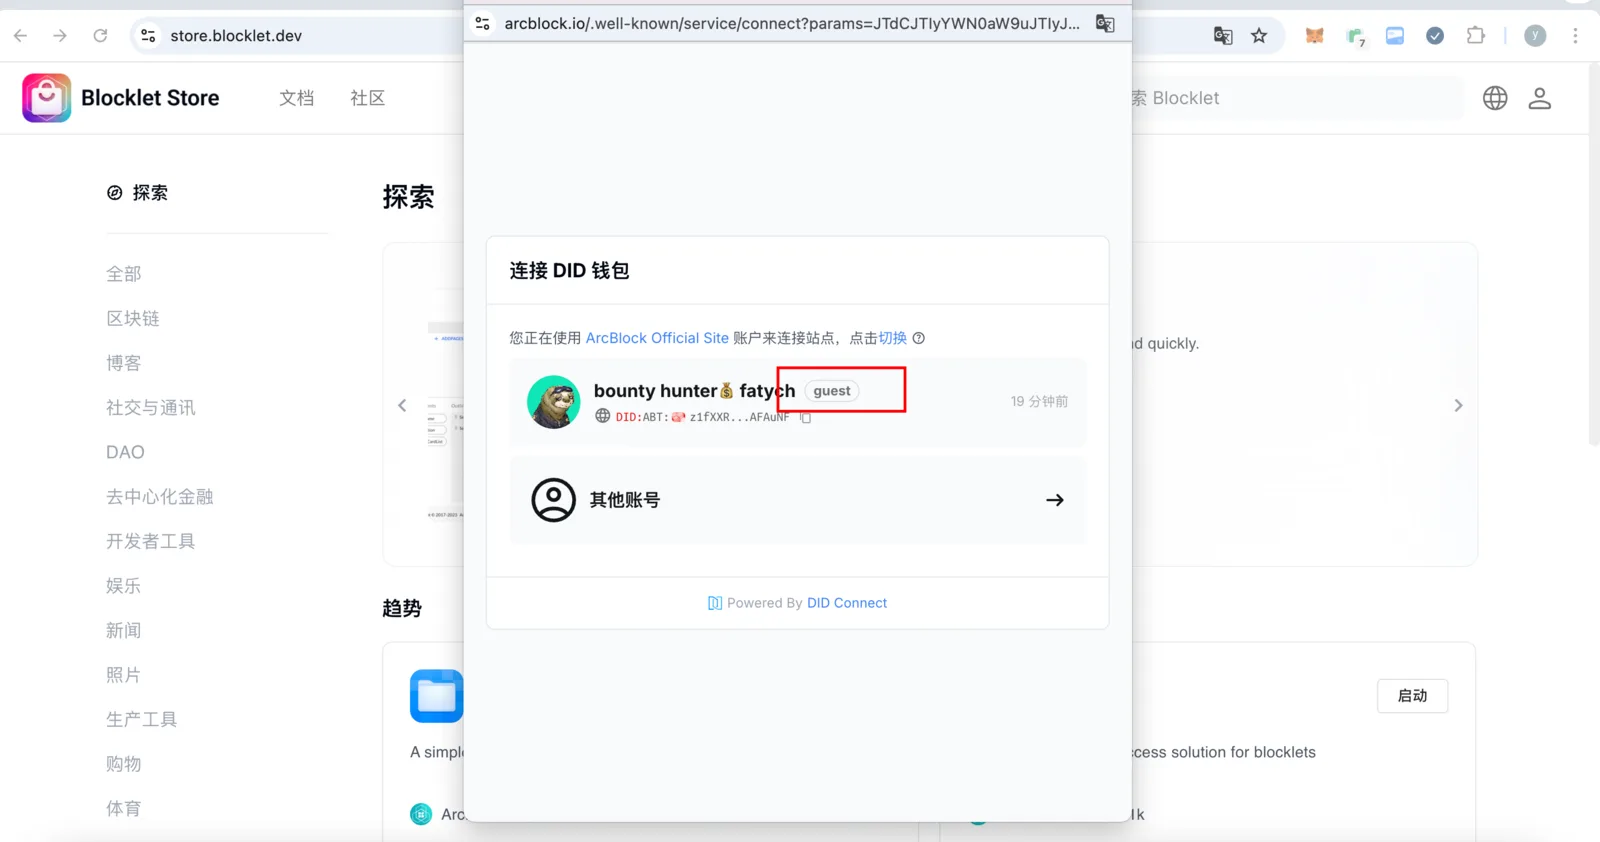Image resolution: width=1600 pixels, height=842 pixels.
Task: Select the 娱乐 category
Action: tap(124, 586)
